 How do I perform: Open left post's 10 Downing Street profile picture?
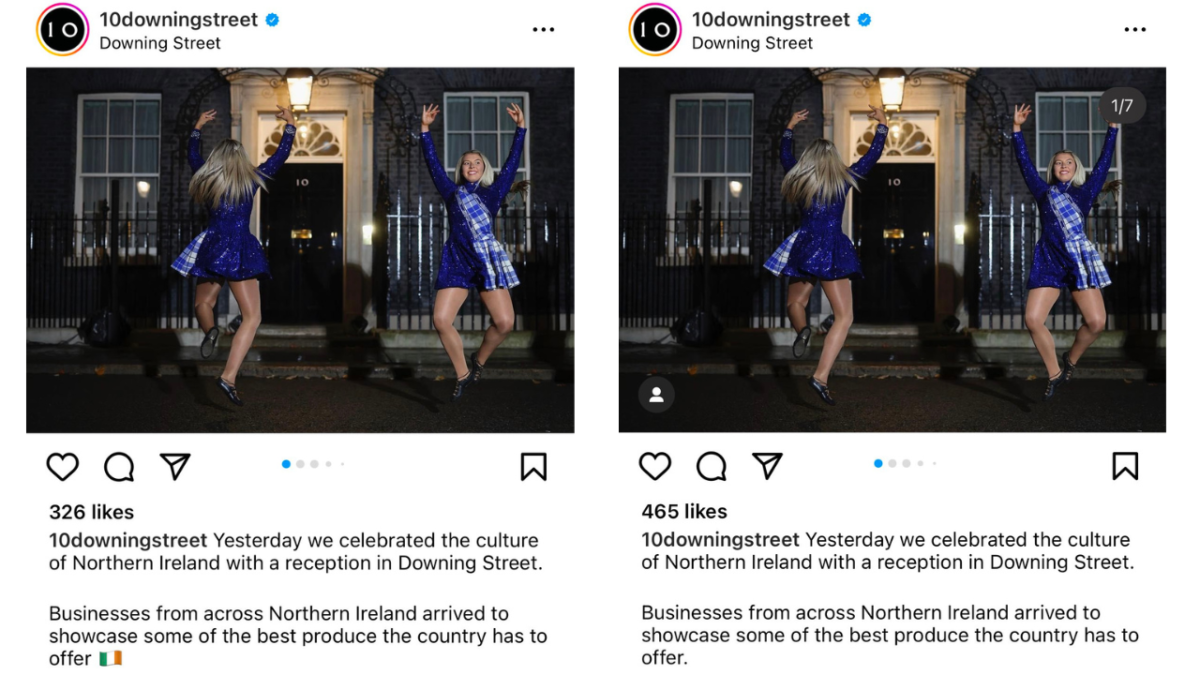pyautogui.click(x=62, y=30)
